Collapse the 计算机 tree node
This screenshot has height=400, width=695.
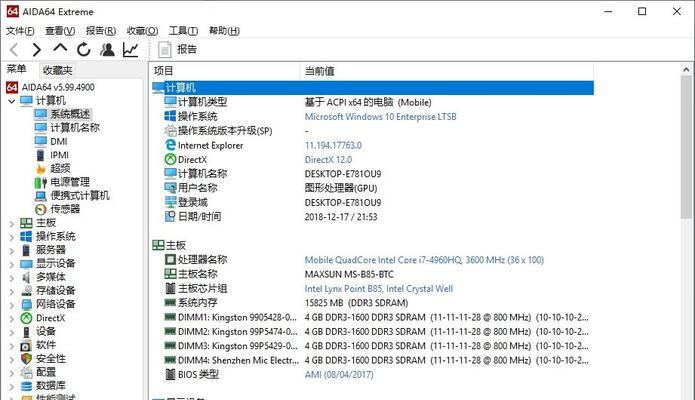click(x=12, y=101)
